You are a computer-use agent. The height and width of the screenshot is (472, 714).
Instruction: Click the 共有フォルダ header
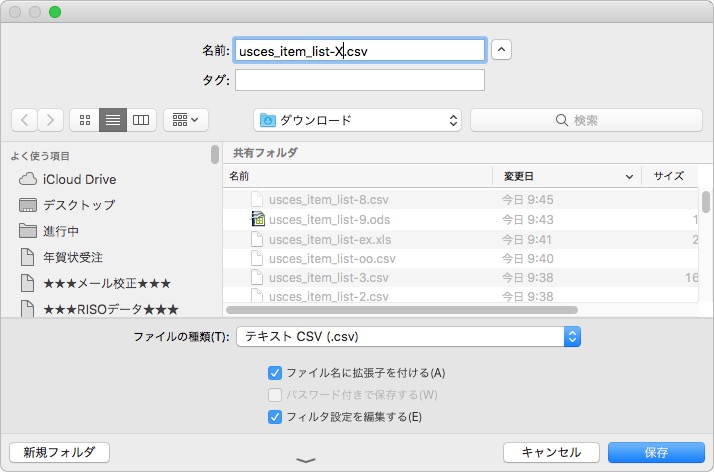click(265, 153)
